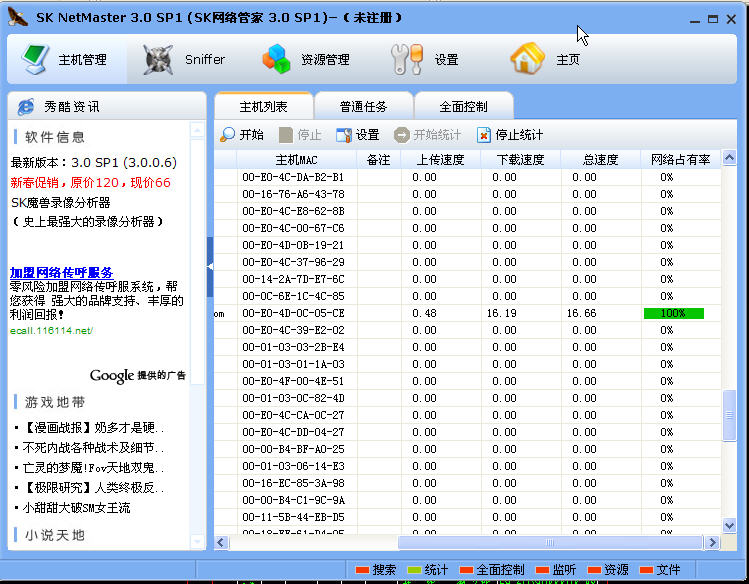Click the SK魔兽录像分析器 text
This screenshot has height=584, width=749.
(x=60, y=202)
